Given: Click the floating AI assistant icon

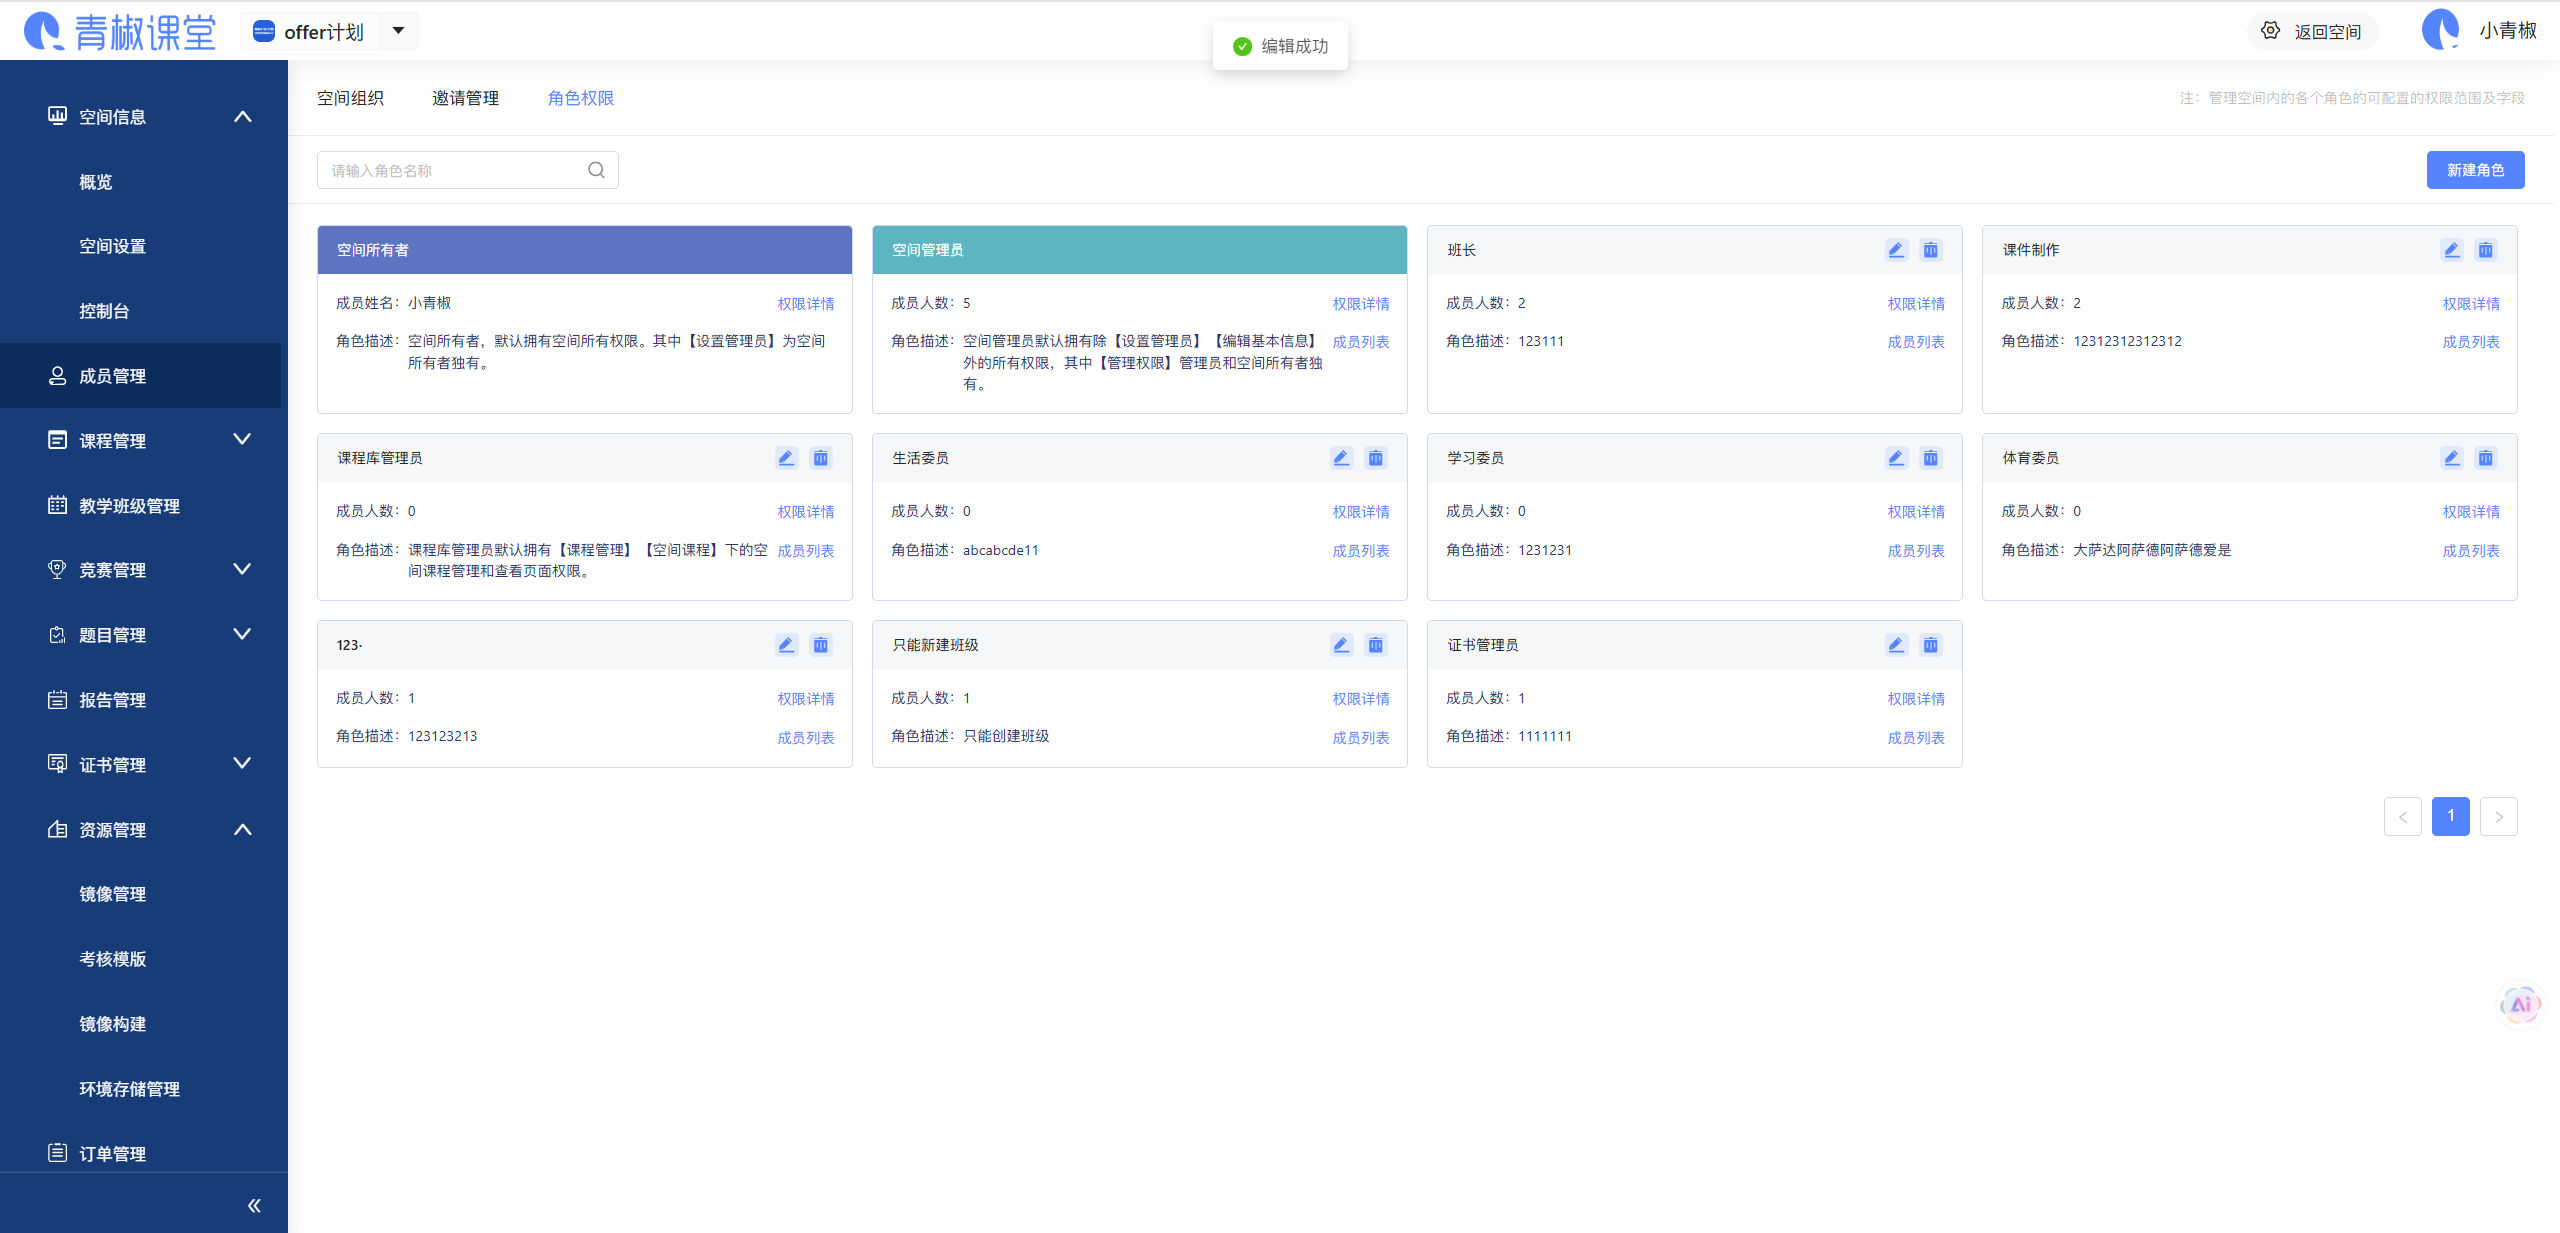Looking at the screenshot, I should tap(2520, 1004).
